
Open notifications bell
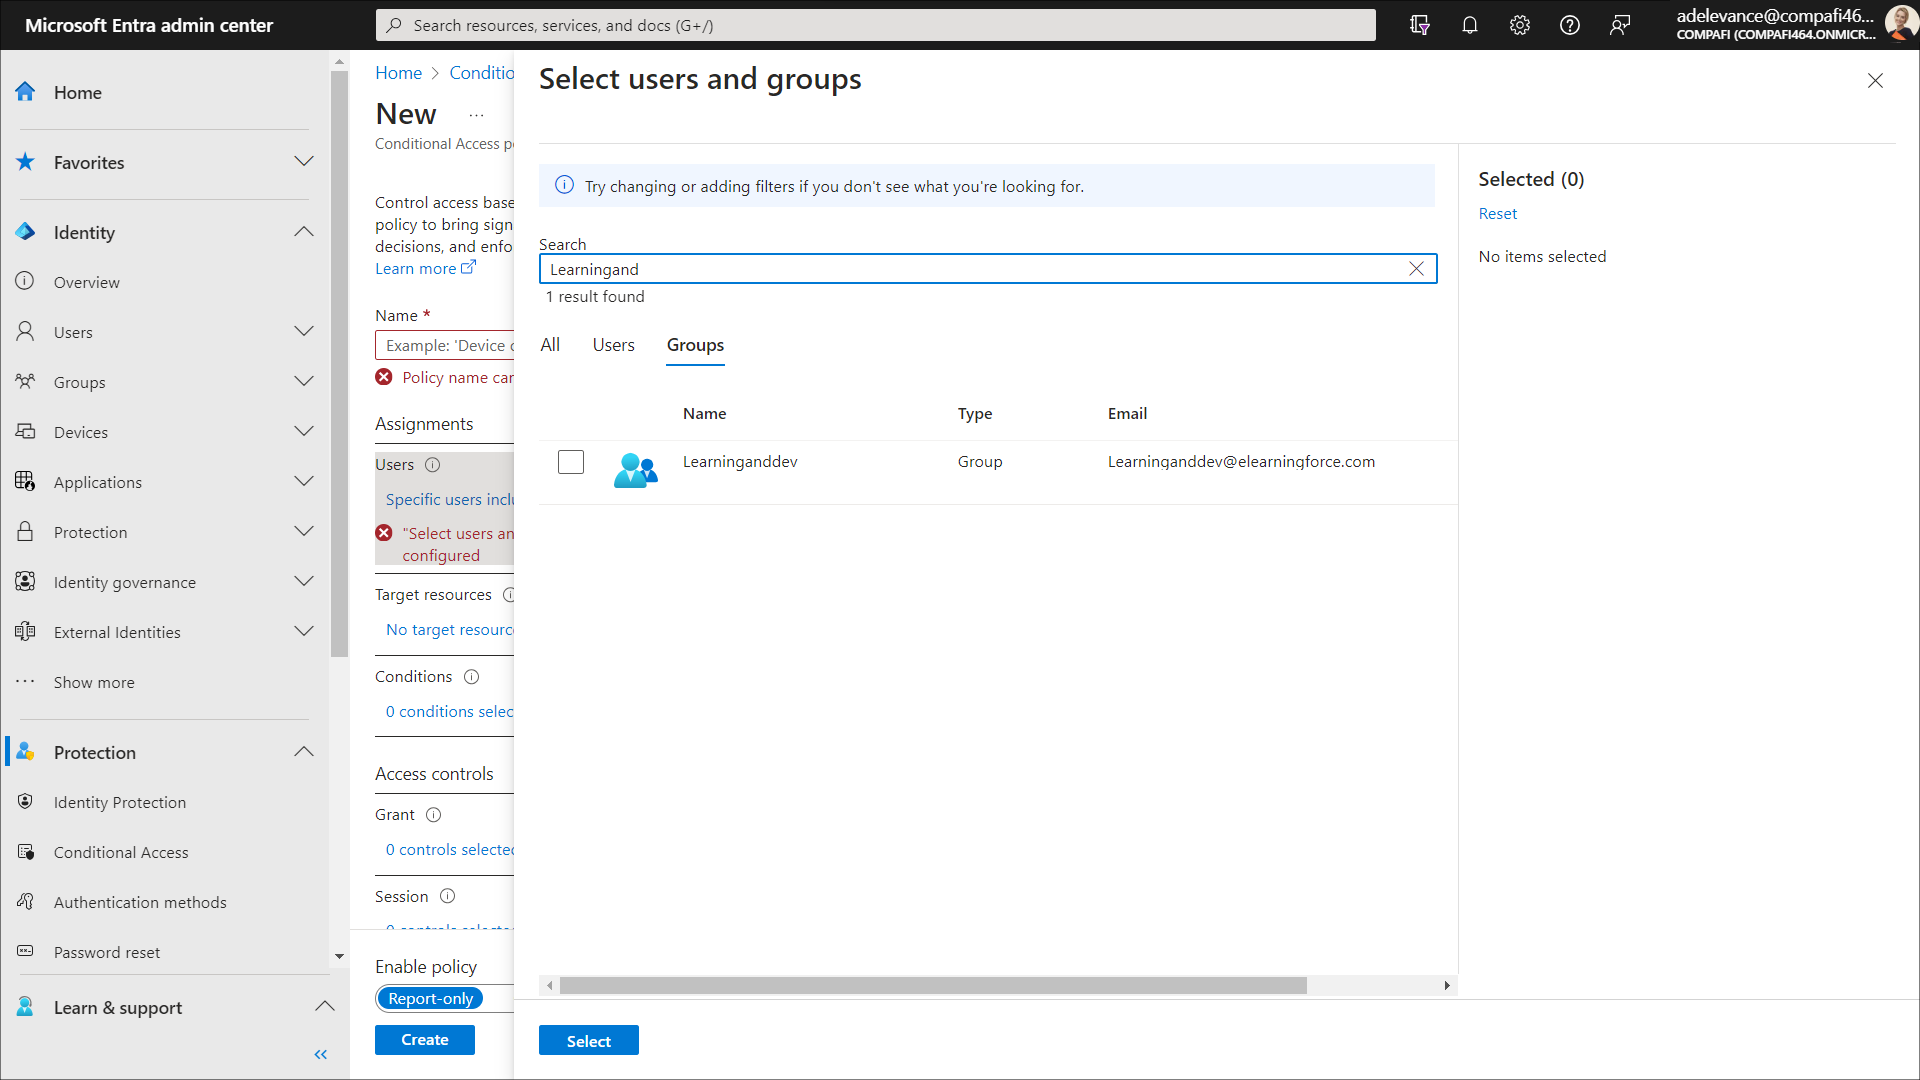(x=1469, y=25)
